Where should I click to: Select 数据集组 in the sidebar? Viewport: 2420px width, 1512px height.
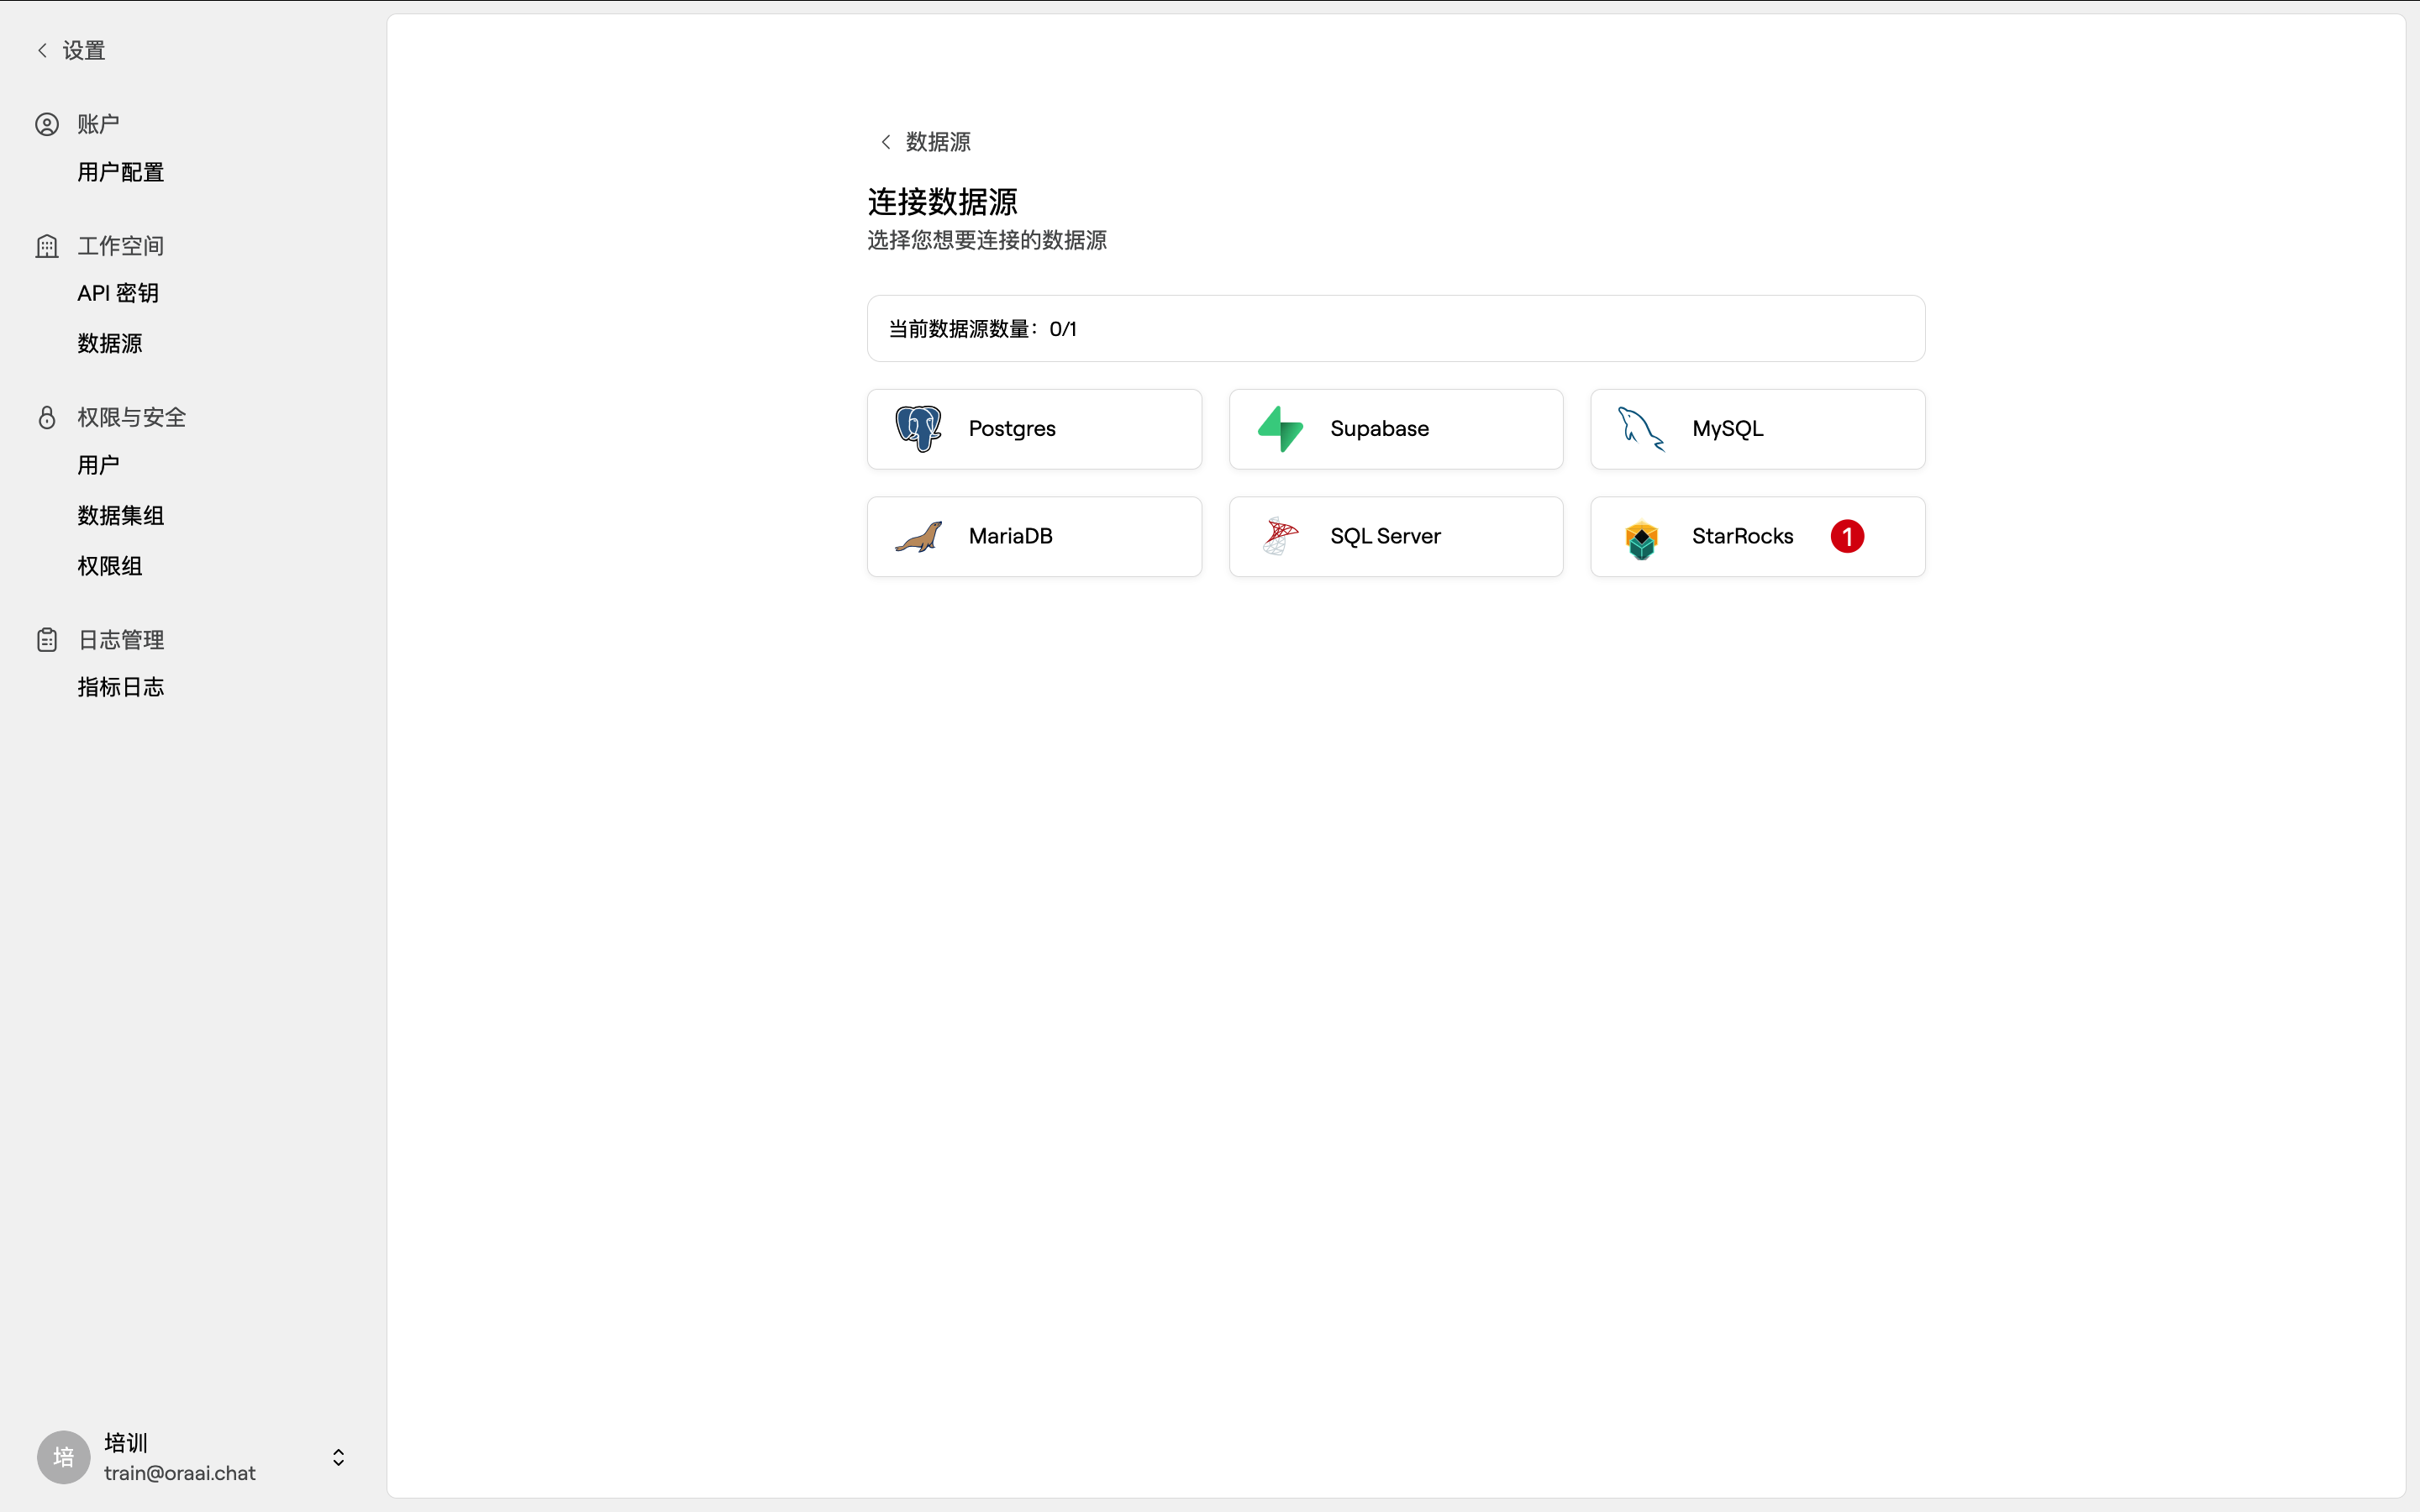tap(121, 515)
